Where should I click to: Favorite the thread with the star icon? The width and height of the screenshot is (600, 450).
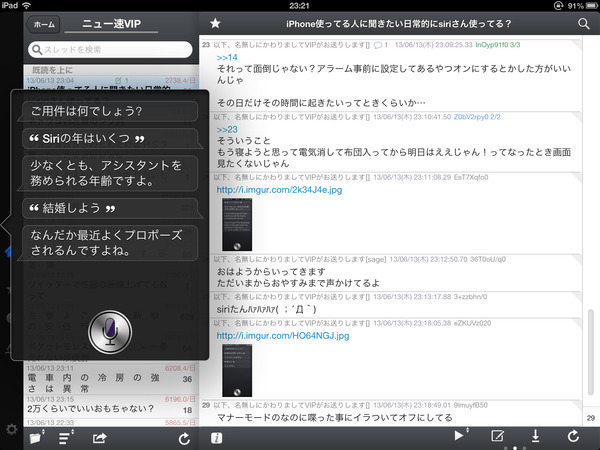pos(215,23)
